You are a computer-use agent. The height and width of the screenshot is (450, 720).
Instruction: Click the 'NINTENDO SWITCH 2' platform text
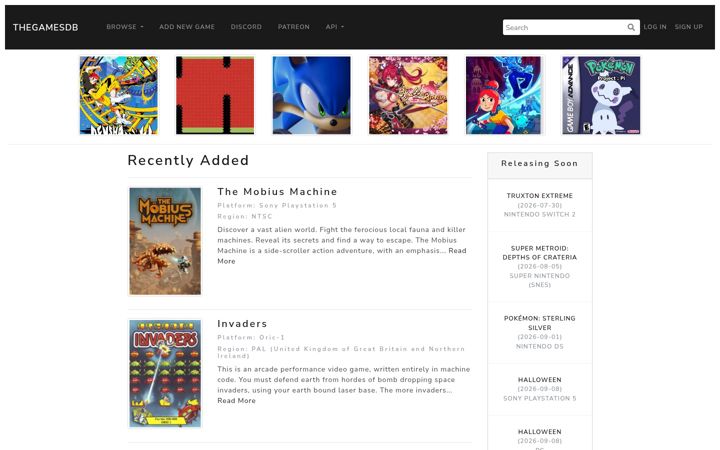click(x=540, y=214)
